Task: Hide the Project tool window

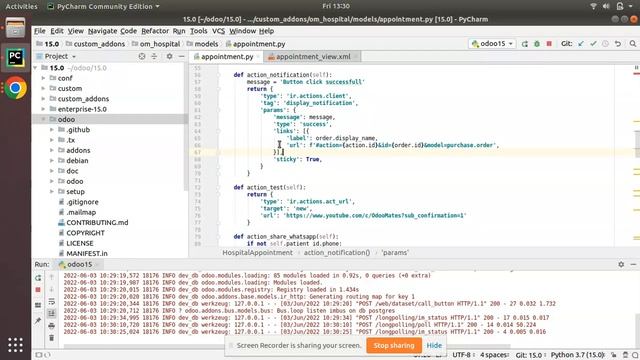Action: coord(182,56)
